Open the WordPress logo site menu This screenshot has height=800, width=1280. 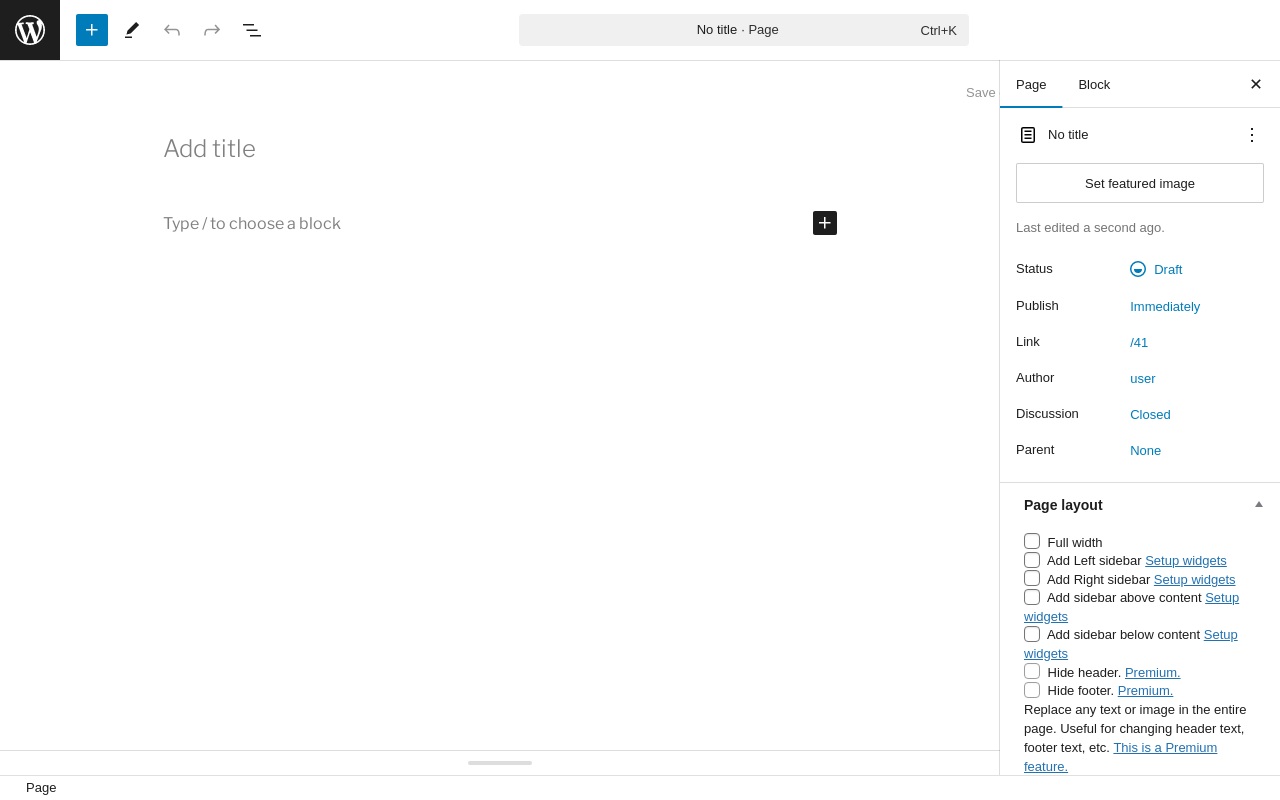click(x=30, y=30)
